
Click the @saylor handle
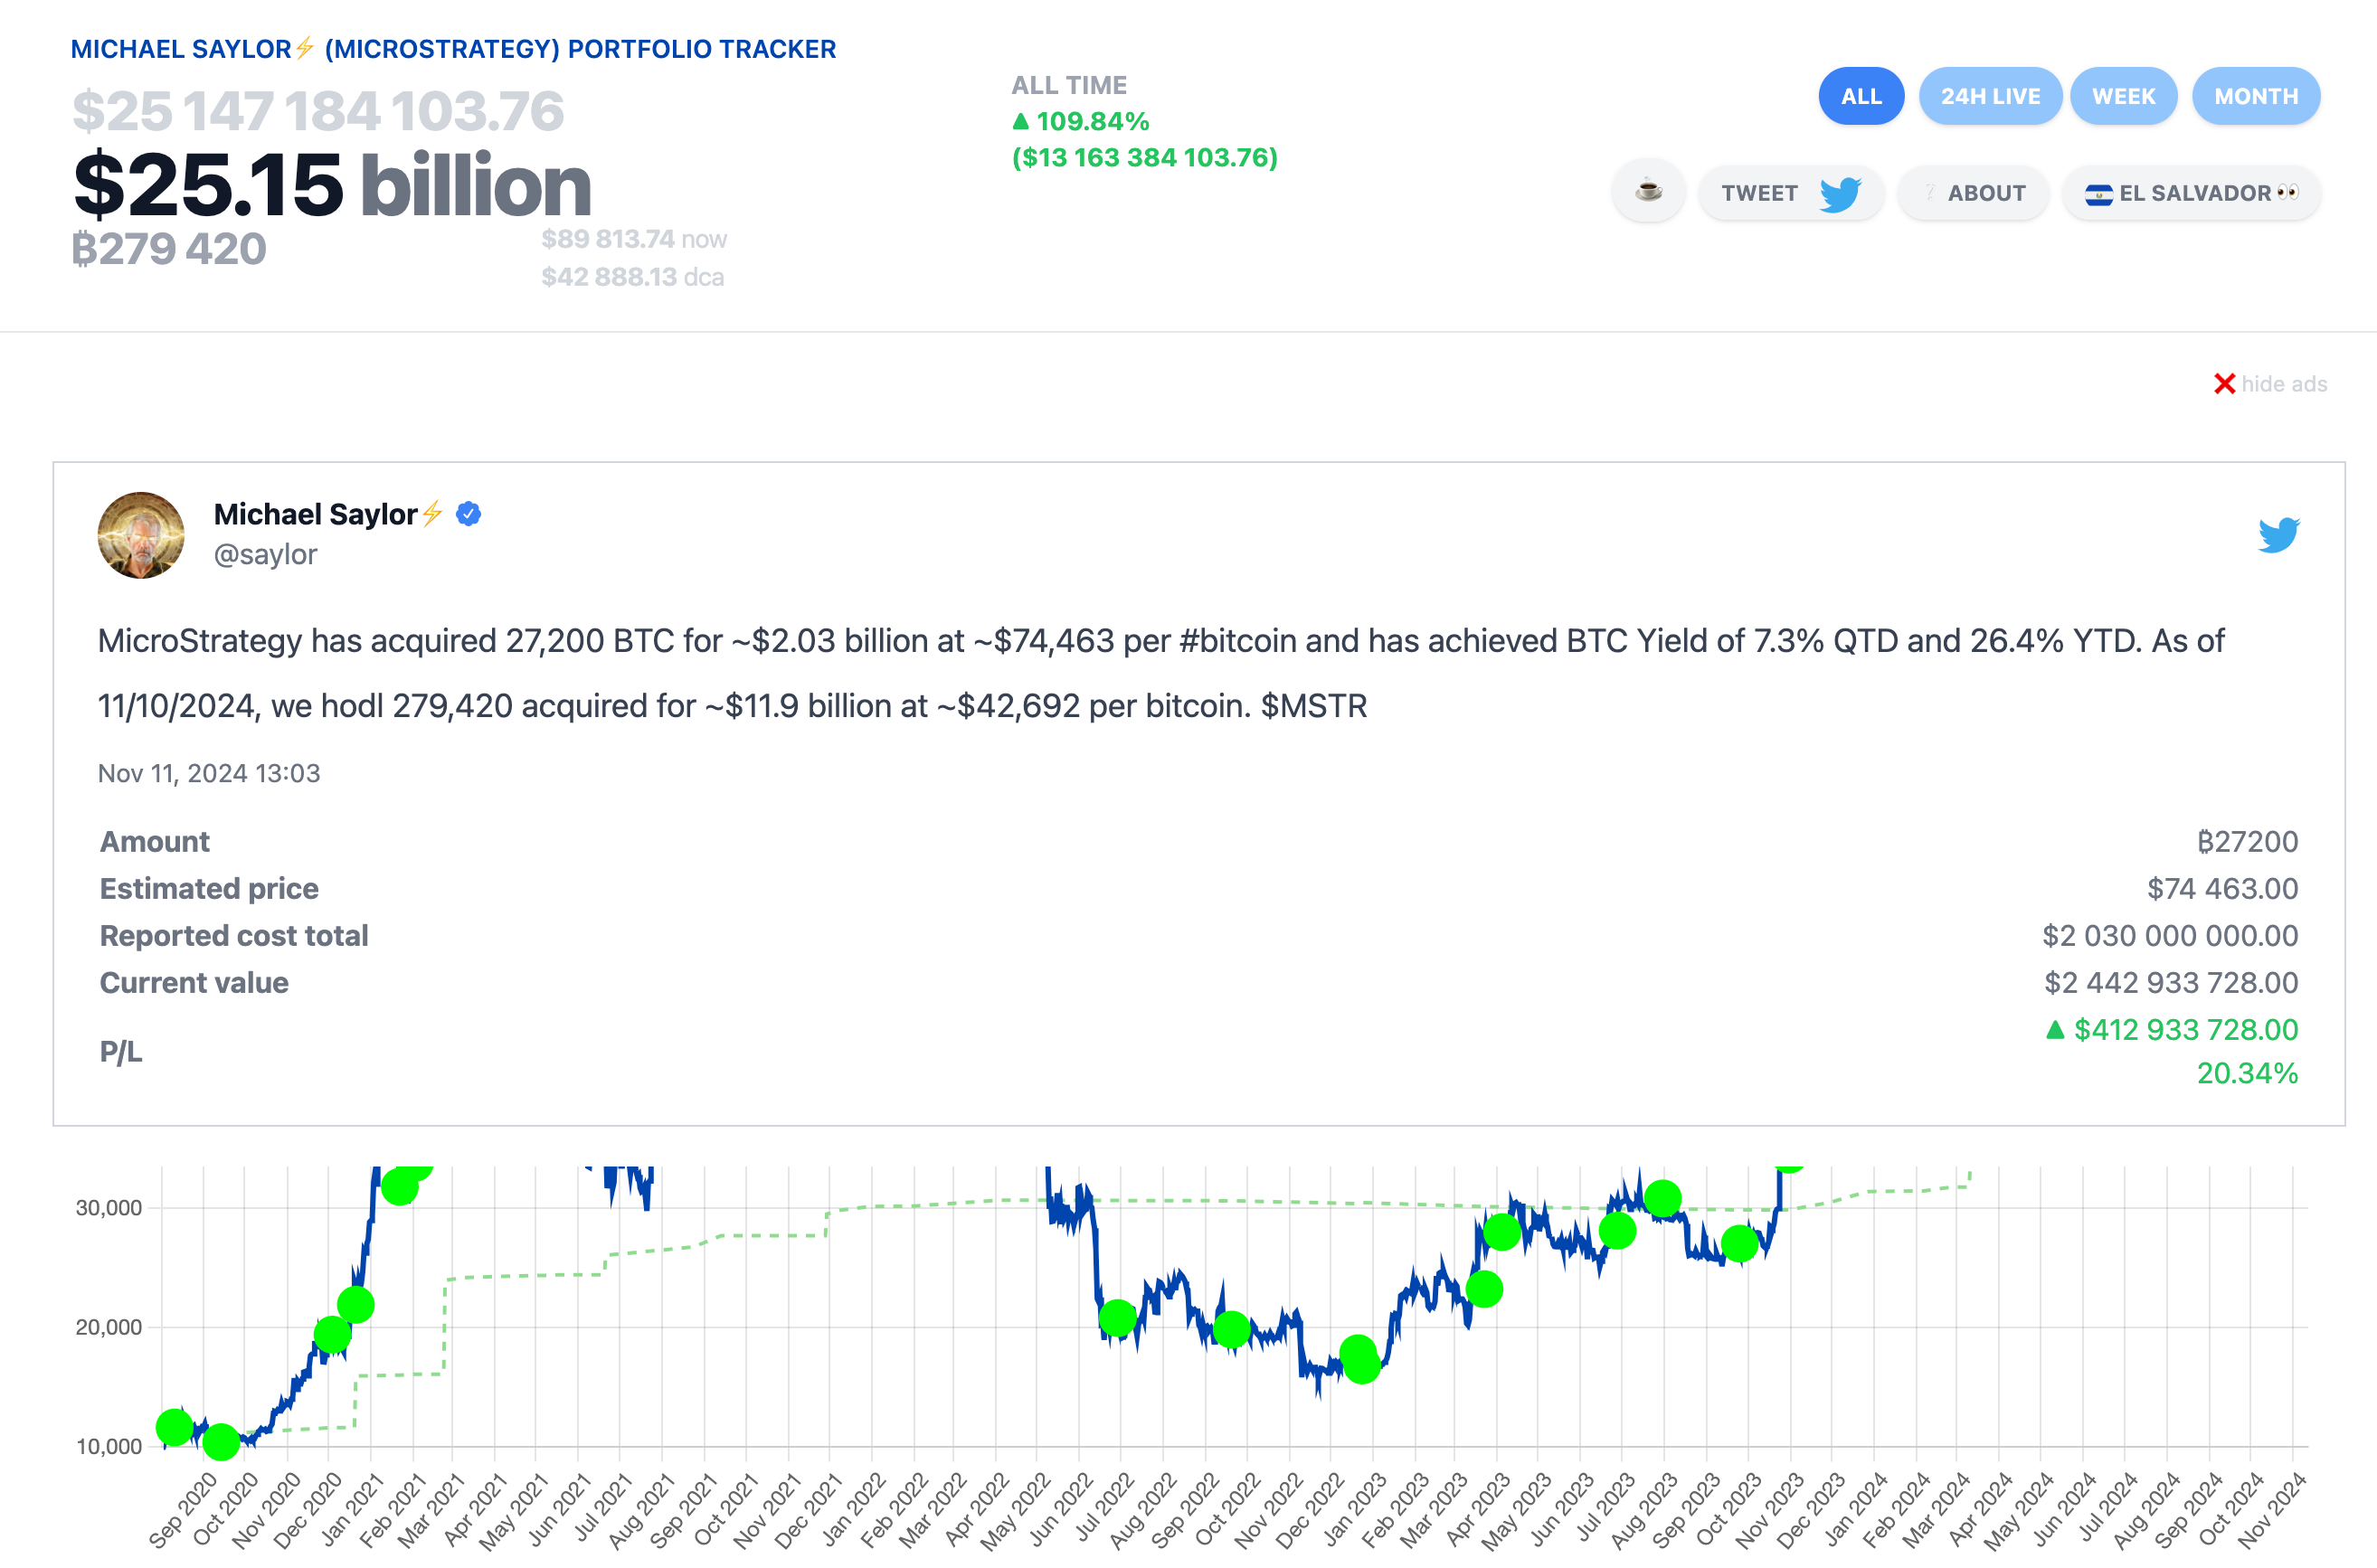[265, 554]
